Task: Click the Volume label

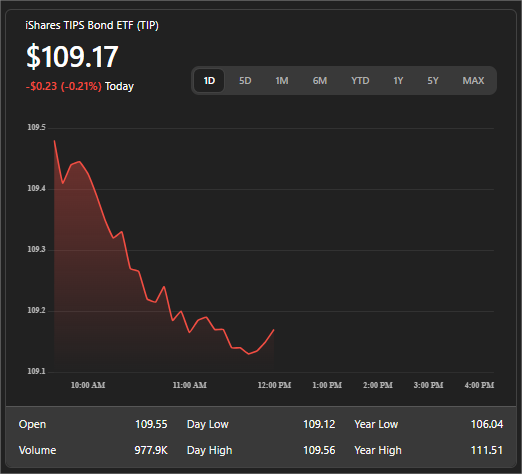Action: pyautogui.click(x=37, y=450)
